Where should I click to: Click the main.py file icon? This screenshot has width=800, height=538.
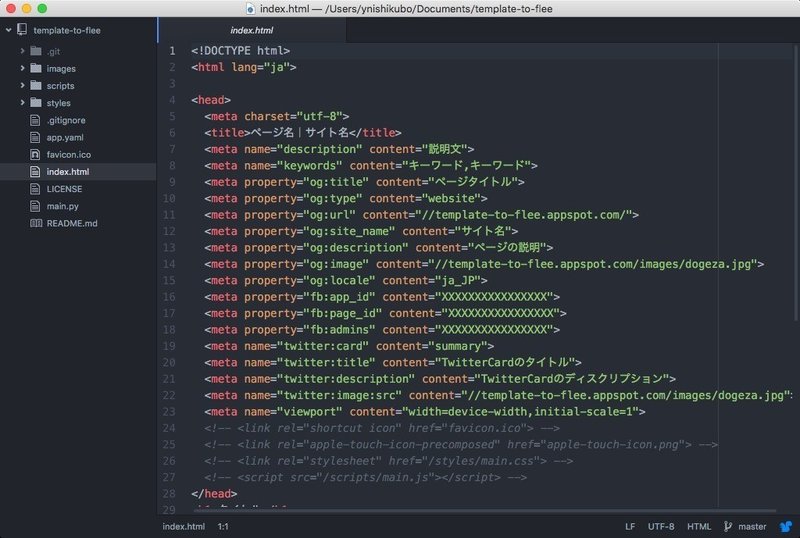point(35,206)
